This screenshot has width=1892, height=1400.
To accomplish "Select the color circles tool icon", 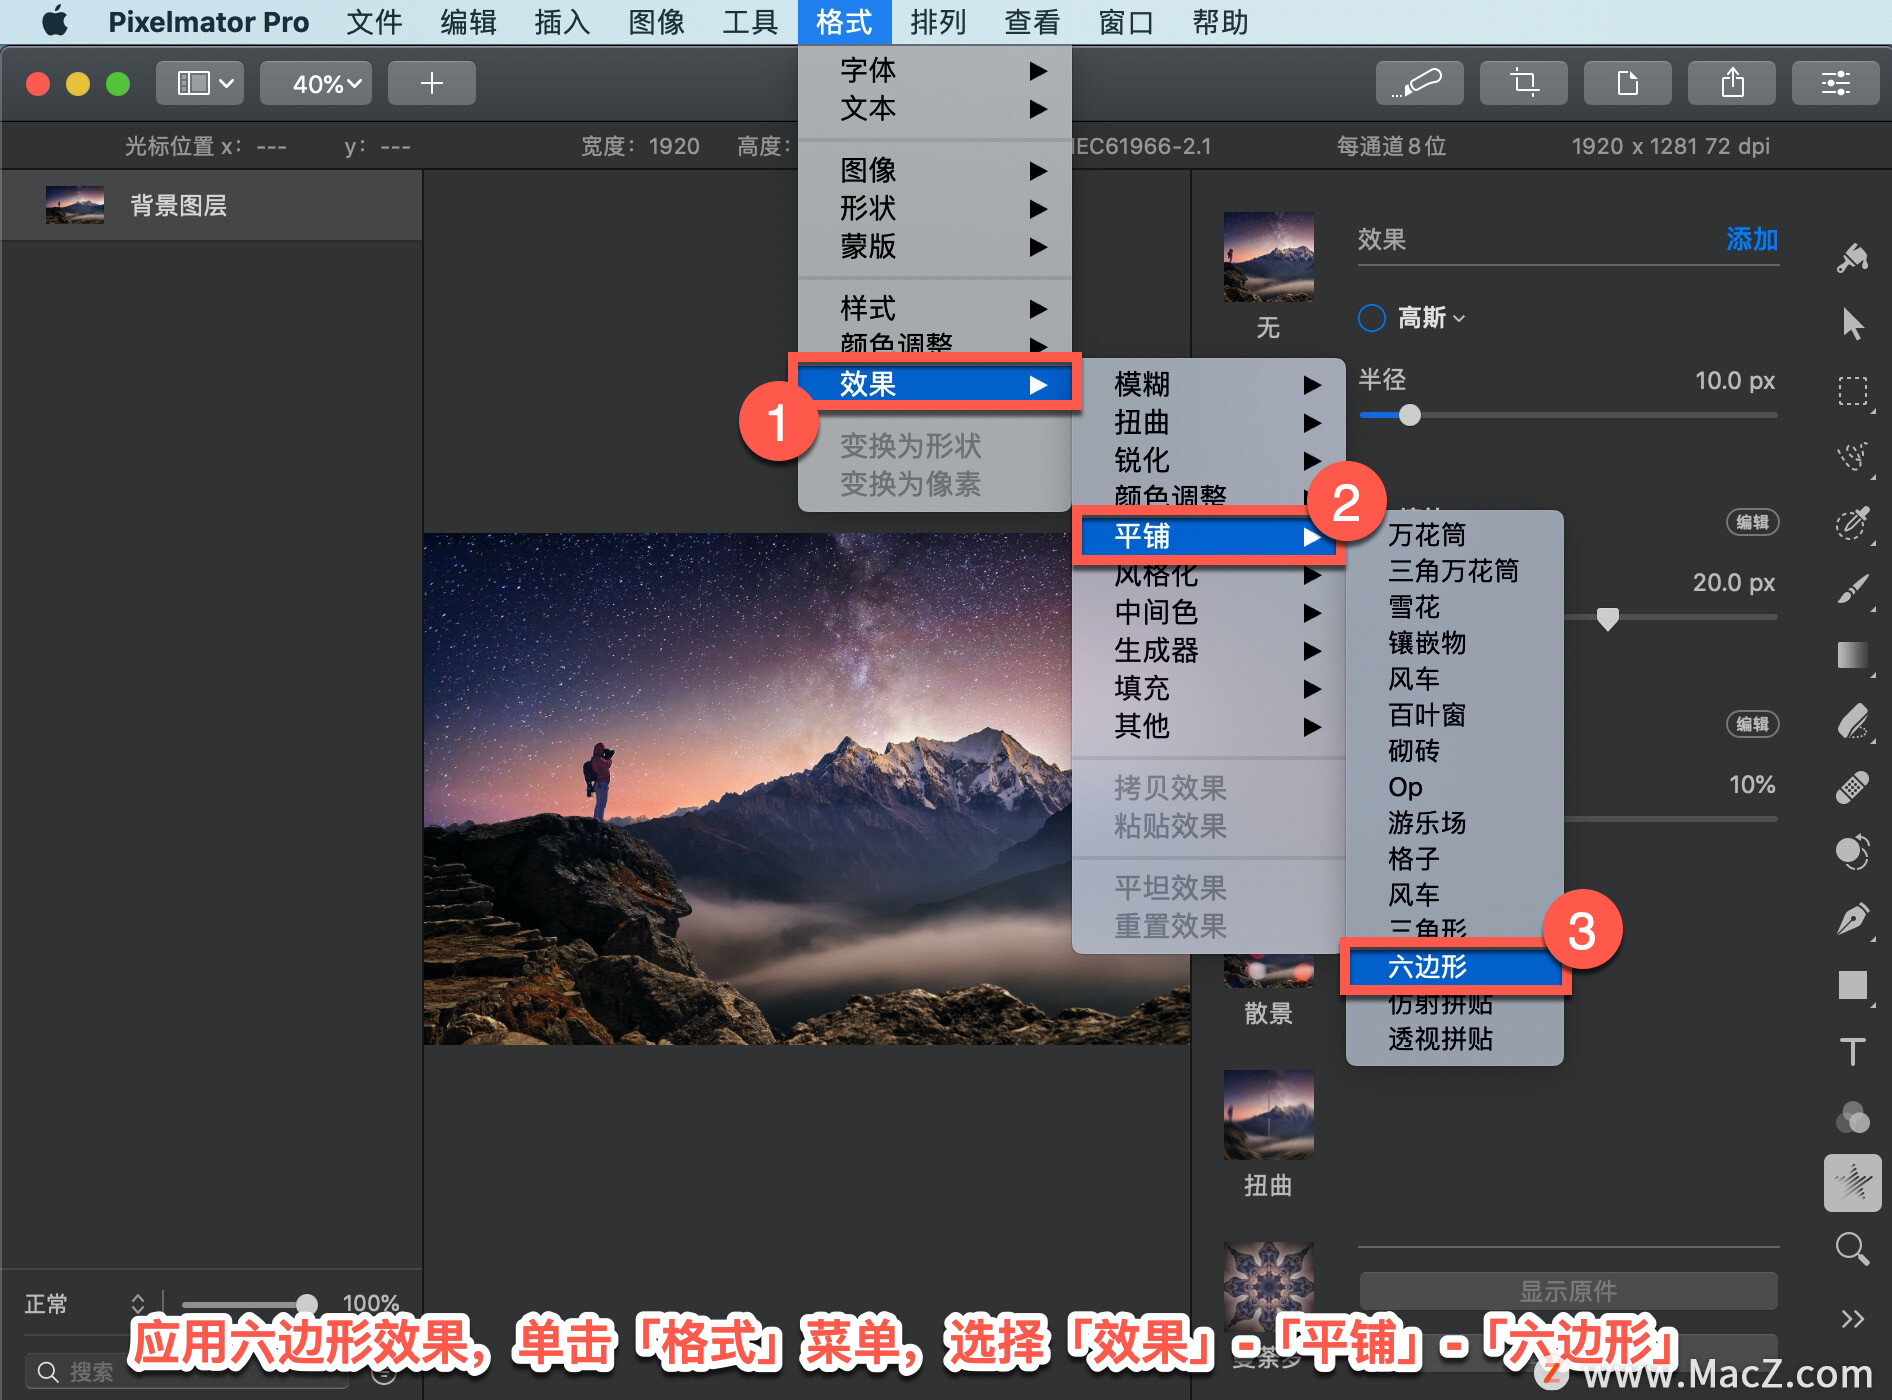I will (1853, 1117).
